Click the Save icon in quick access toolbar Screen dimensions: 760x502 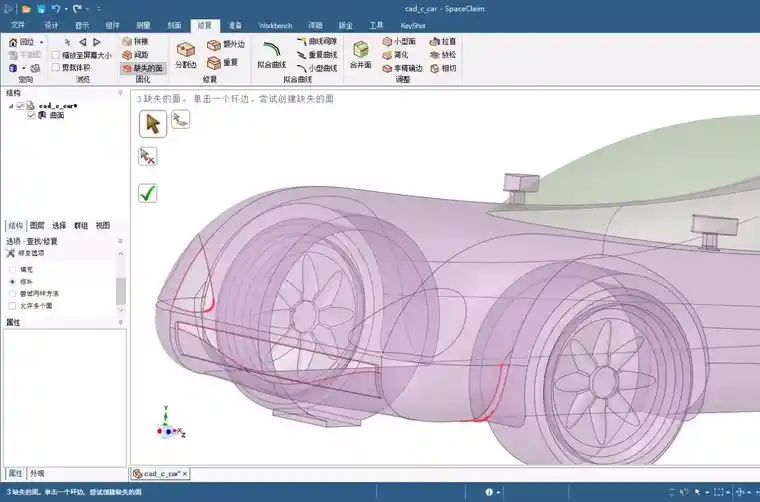(x=41, y=9)
